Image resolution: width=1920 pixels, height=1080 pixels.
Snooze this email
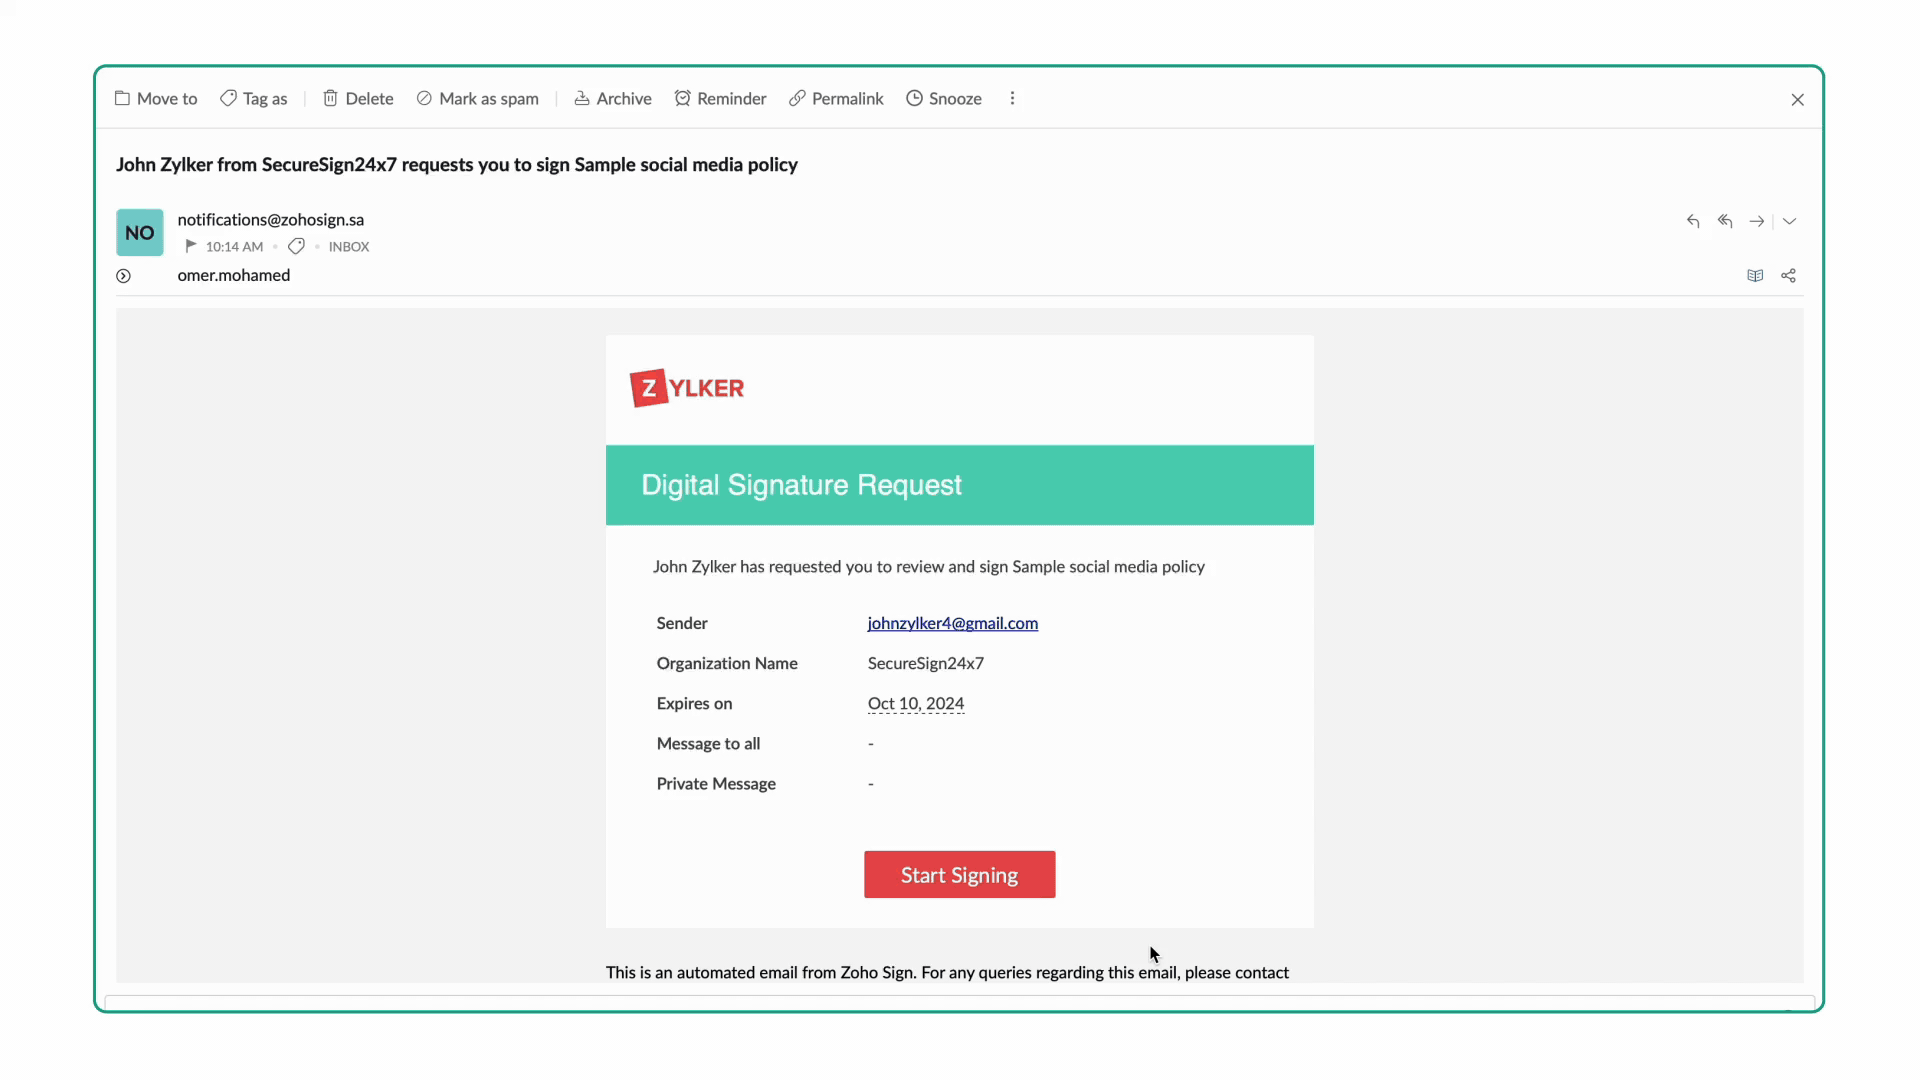click(x=944, y=98)
